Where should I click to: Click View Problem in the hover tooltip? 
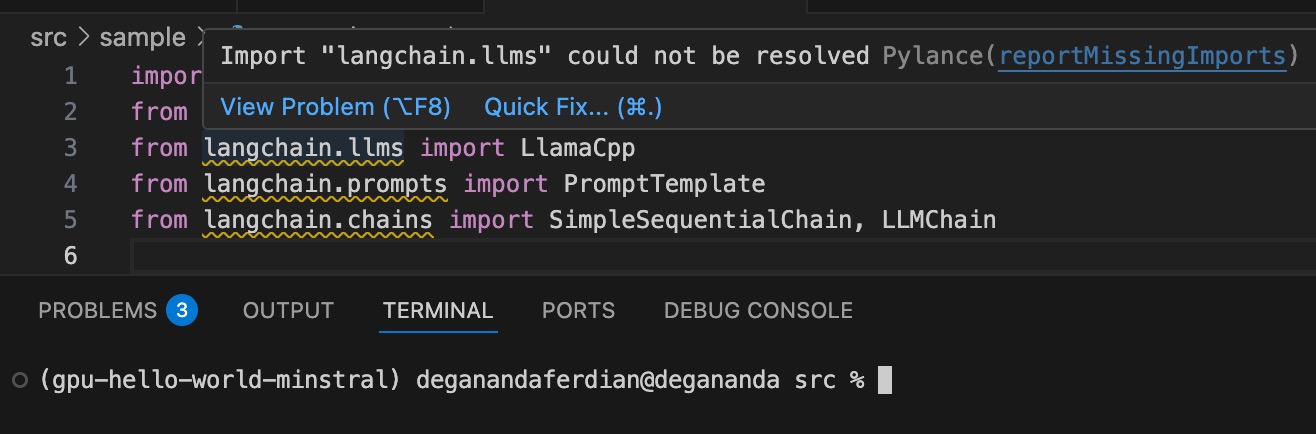[336, 106]
